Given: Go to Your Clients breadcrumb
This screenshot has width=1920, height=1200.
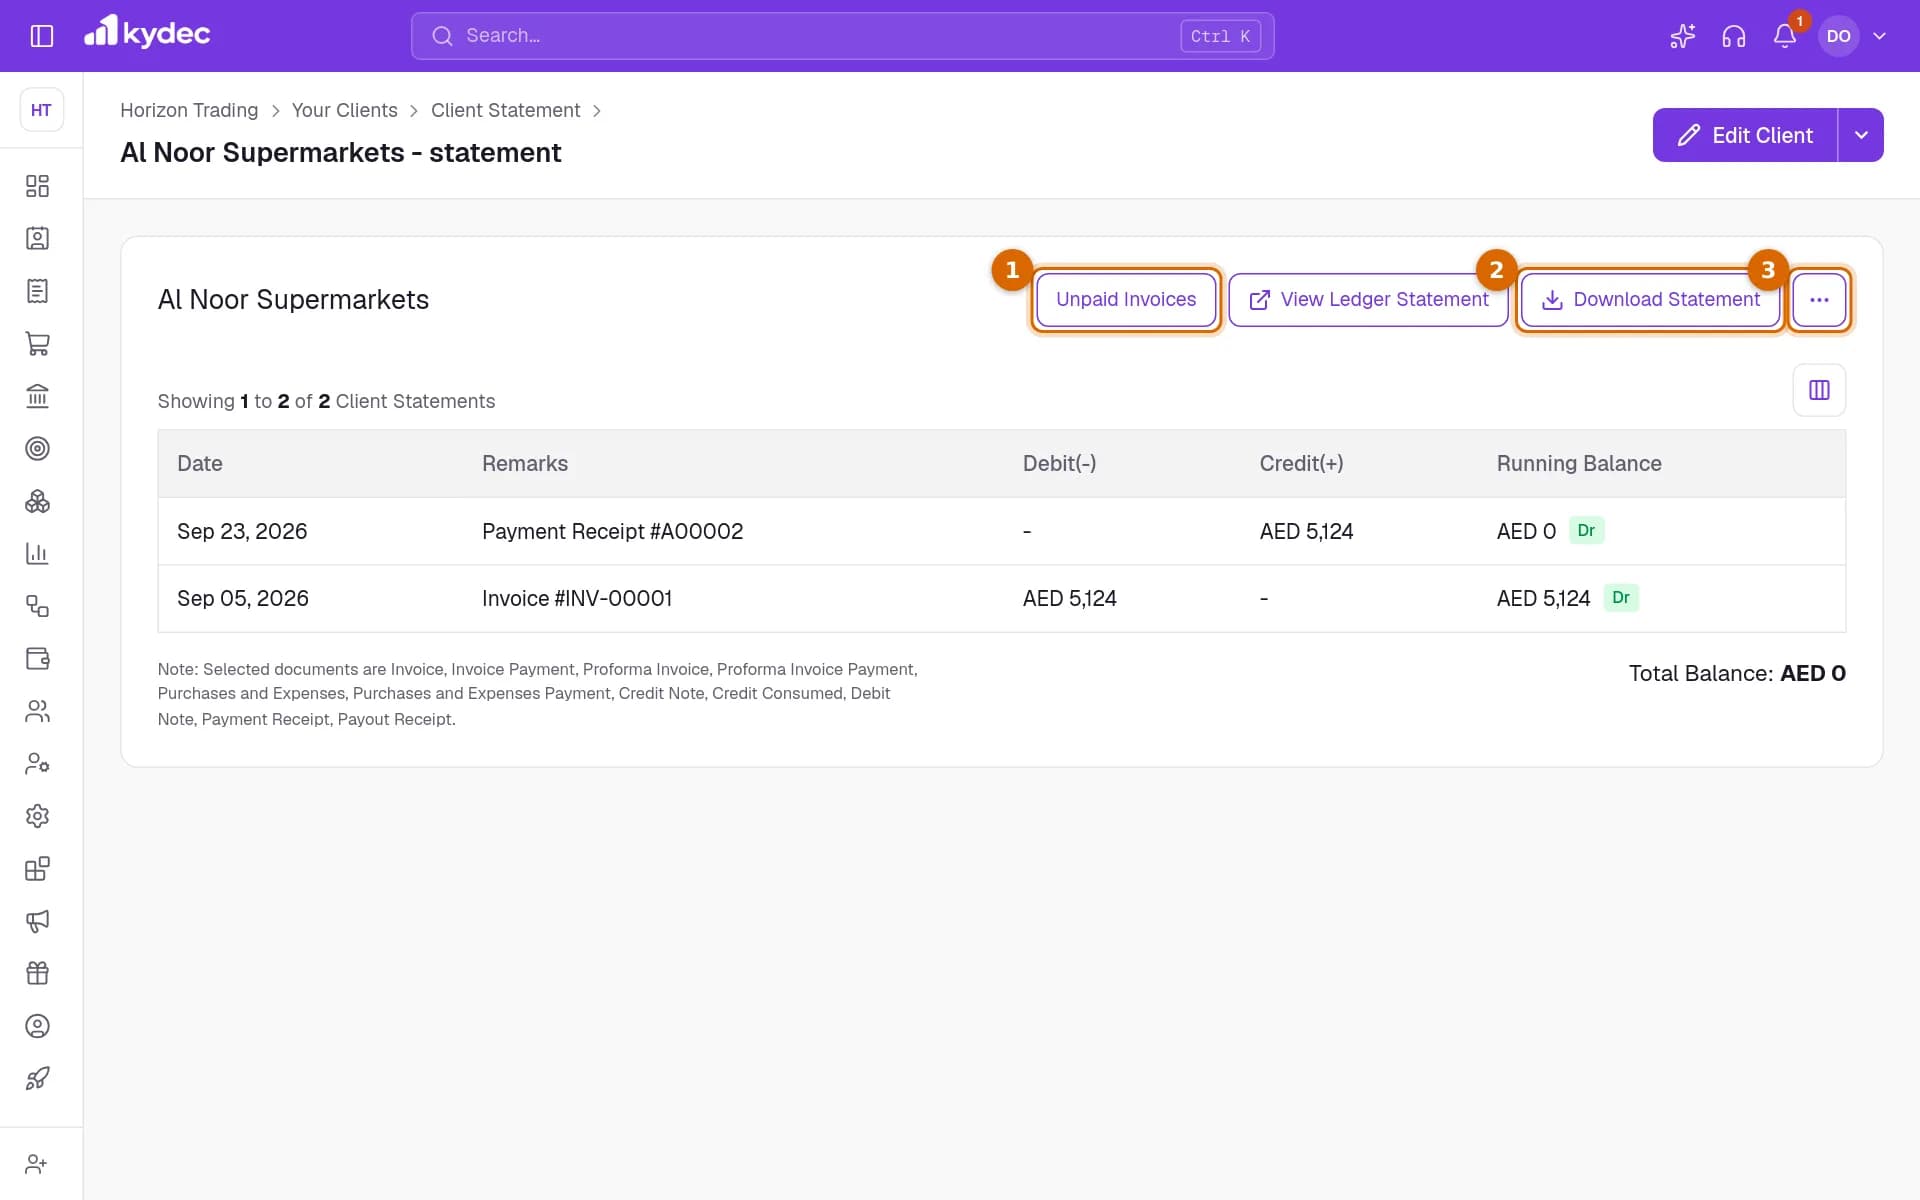Looking at the screenshot, I should click(x=344, y=110).
